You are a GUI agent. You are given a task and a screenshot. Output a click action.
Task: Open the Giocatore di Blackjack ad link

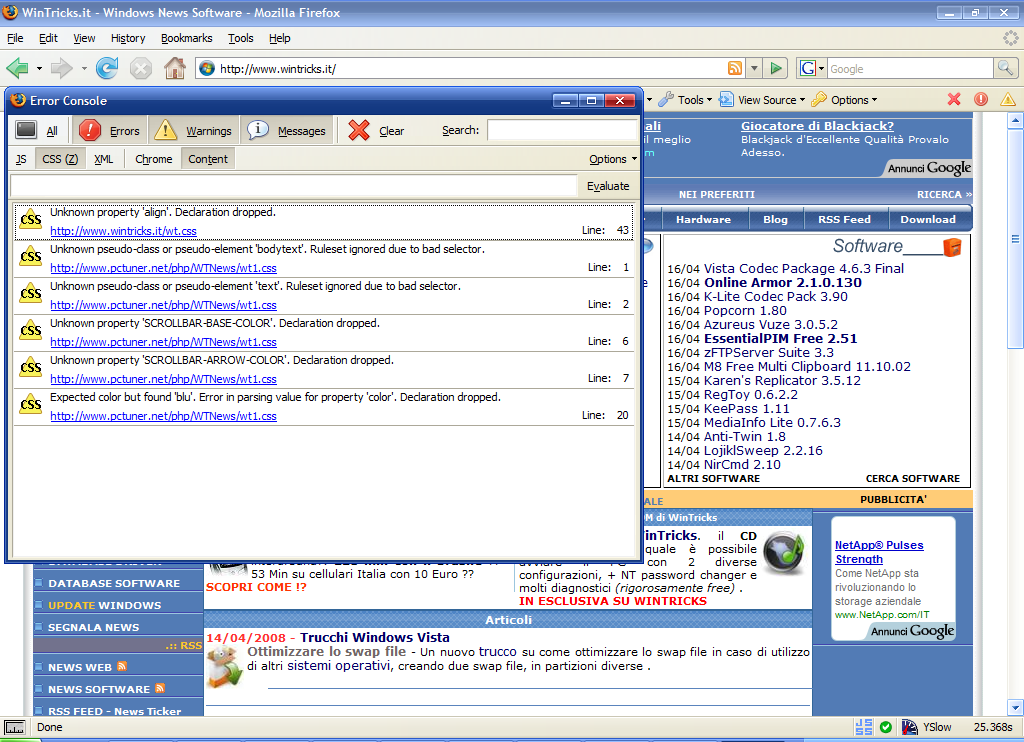(x=817, y=125)
